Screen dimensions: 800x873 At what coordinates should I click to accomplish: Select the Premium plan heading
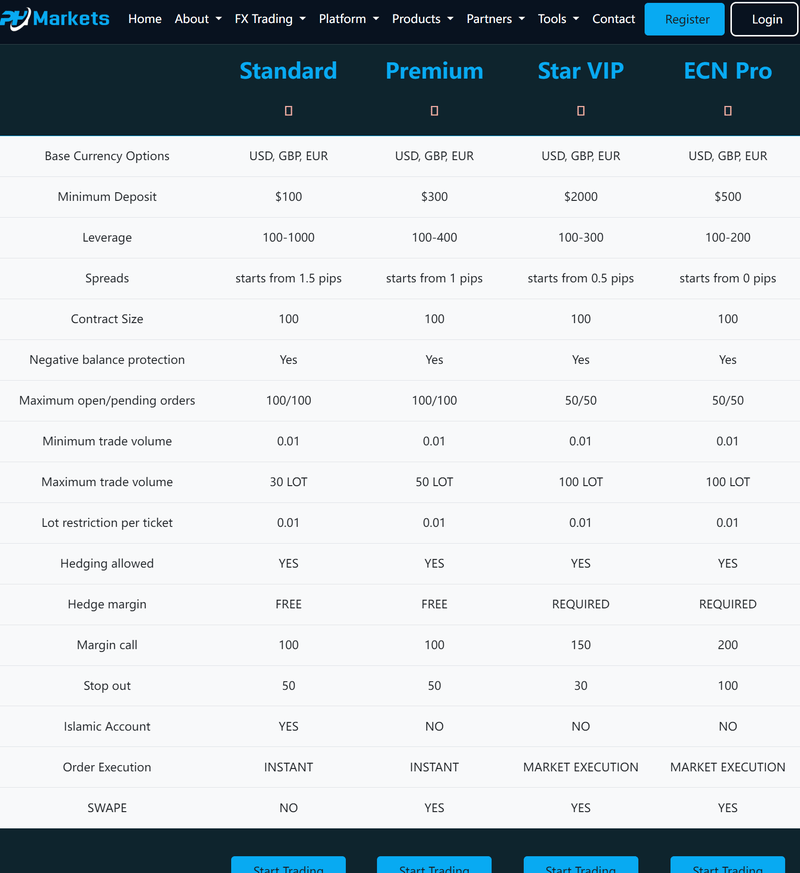coord(434,71)
